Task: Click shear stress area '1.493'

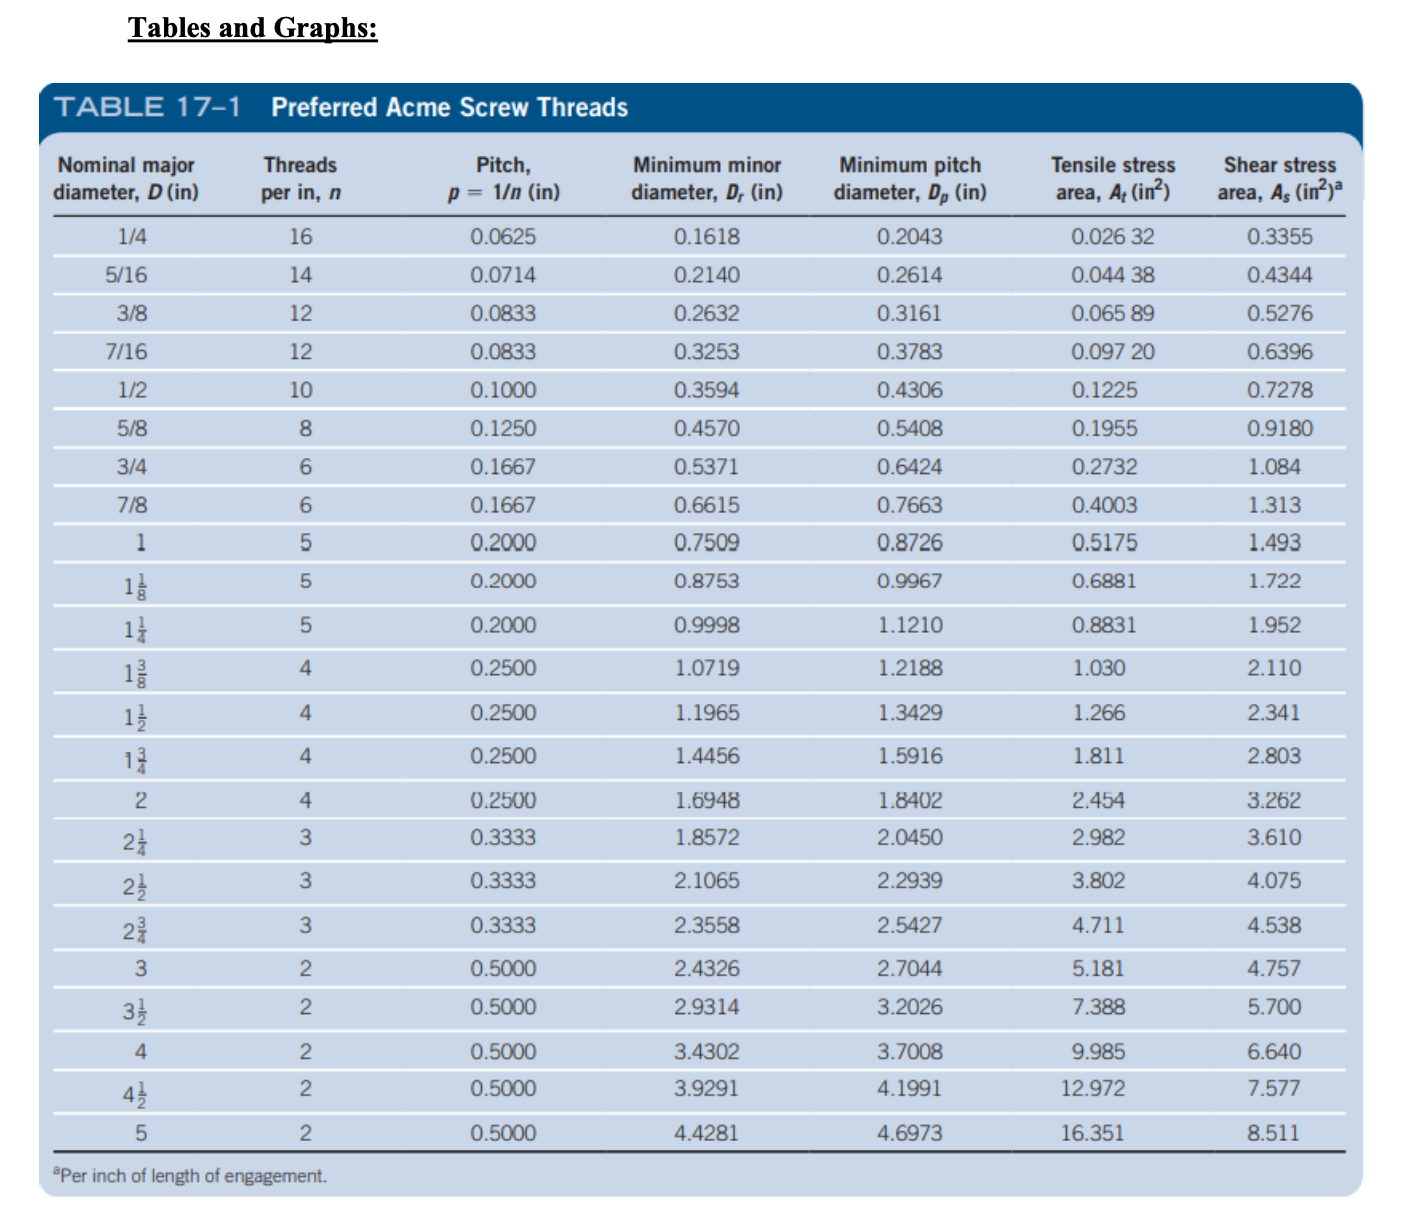Action: 1275,543
